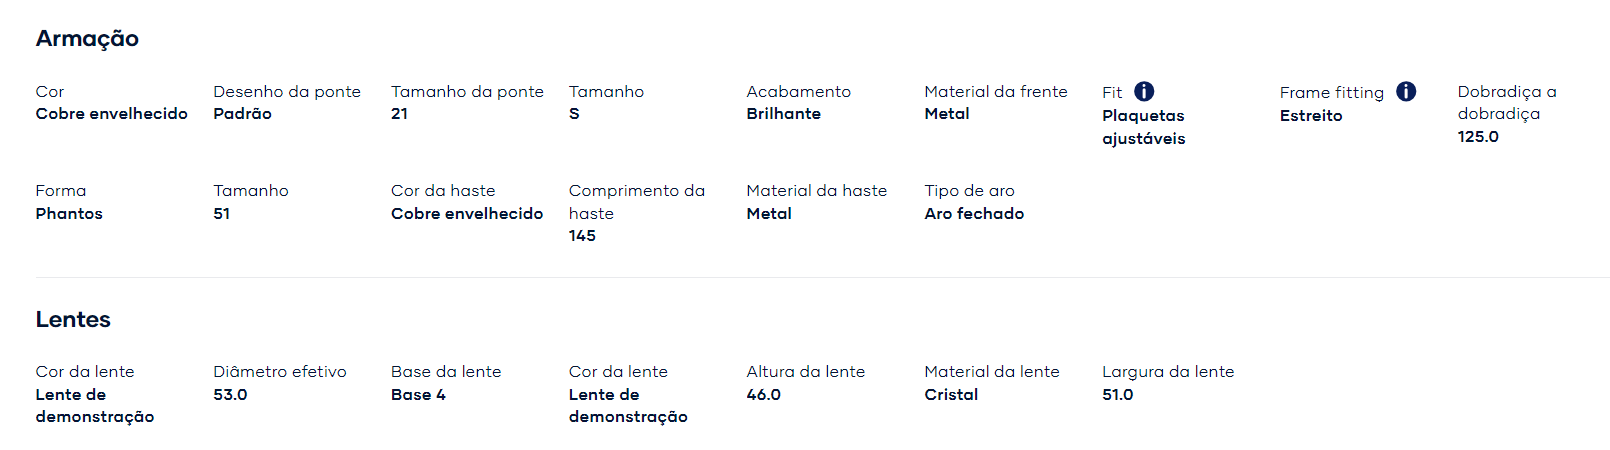Screen dimensions: 1610x450
Task: Open the Frame fitting info icon
Action: point(1406,91)
